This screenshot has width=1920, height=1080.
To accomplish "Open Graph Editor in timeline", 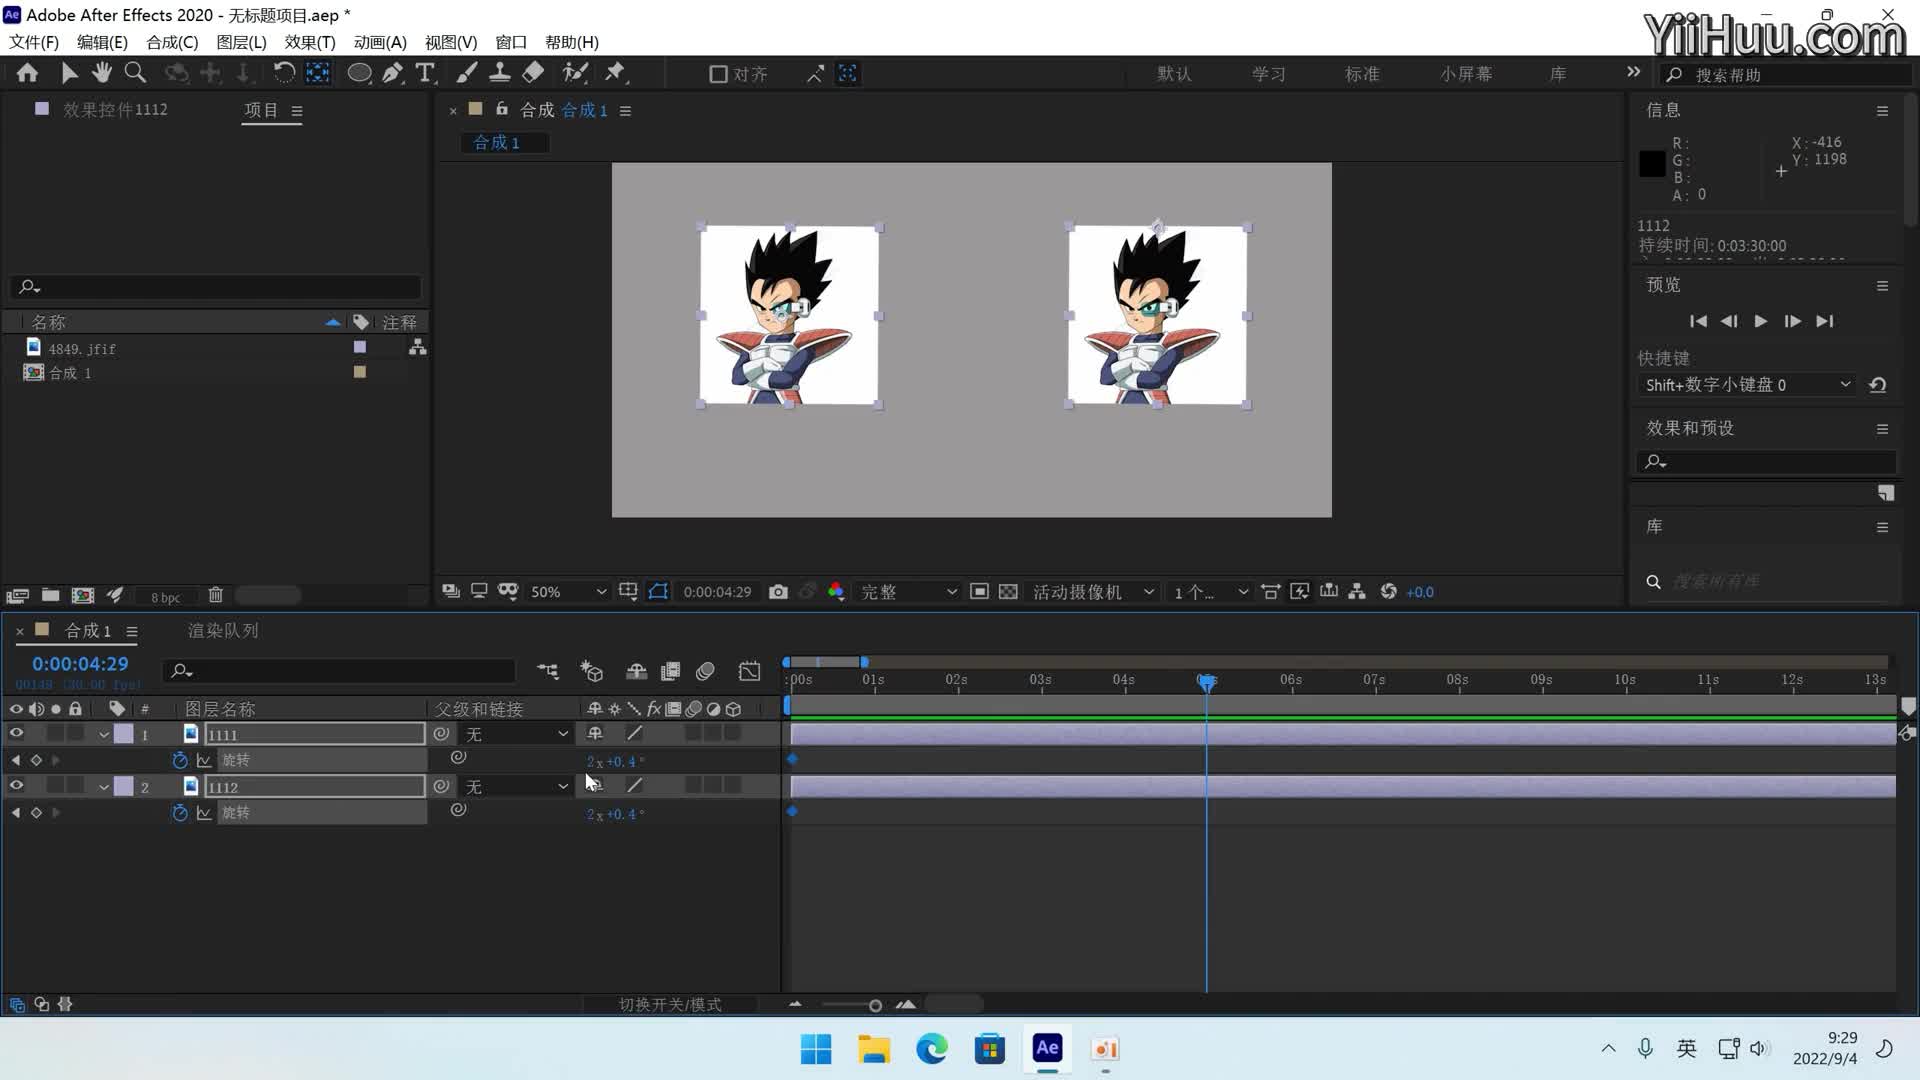I will tap(749, 671).
